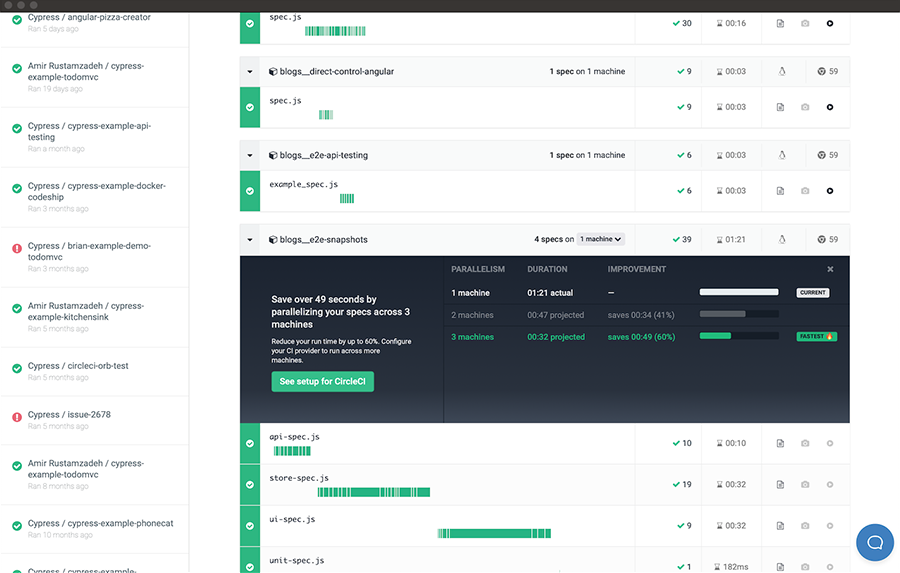The image size is (900, 573).
Task: Open the store-spec.js spec row
Action: click(544, 485)
